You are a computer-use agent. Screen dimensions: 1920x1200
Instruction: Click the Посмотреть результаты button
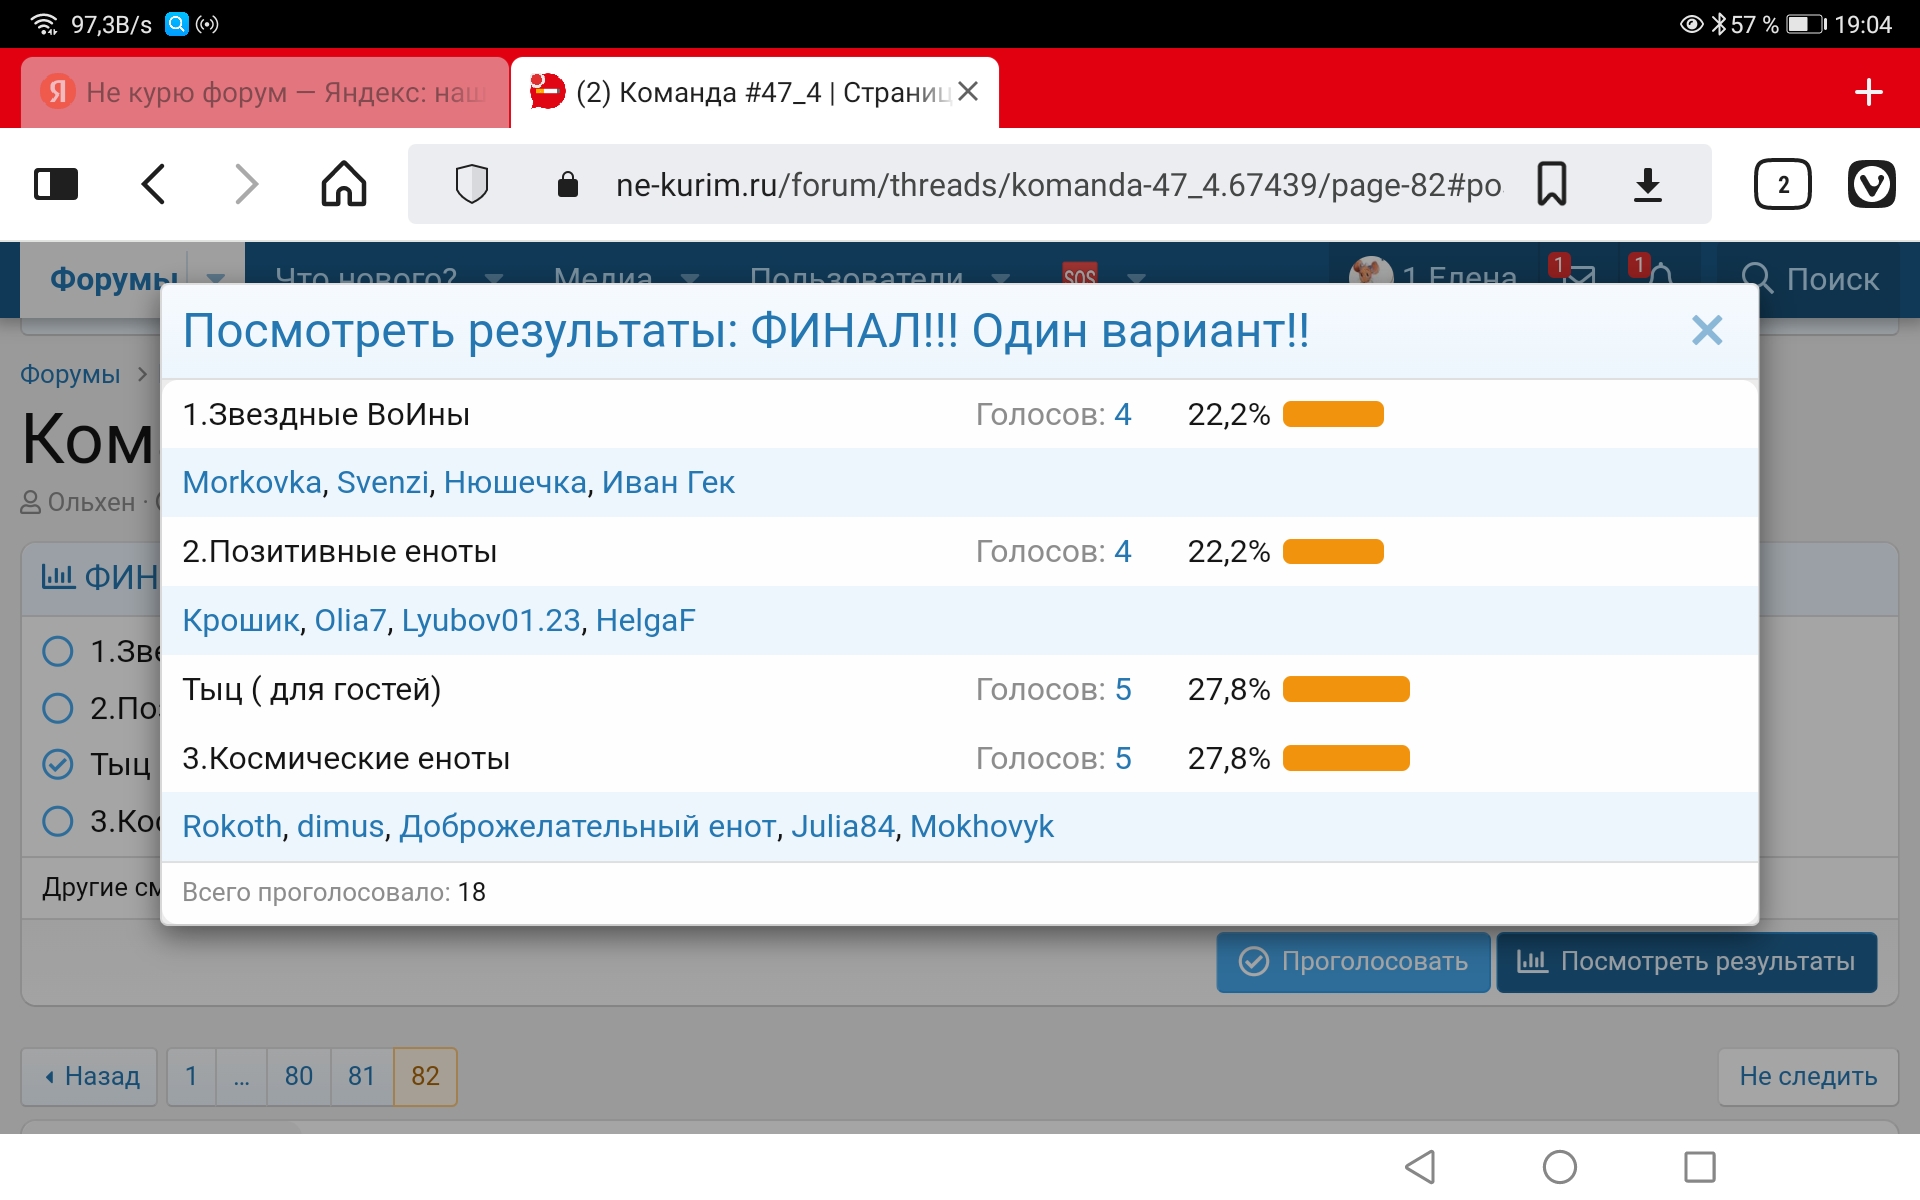(x=1686, y=962)
